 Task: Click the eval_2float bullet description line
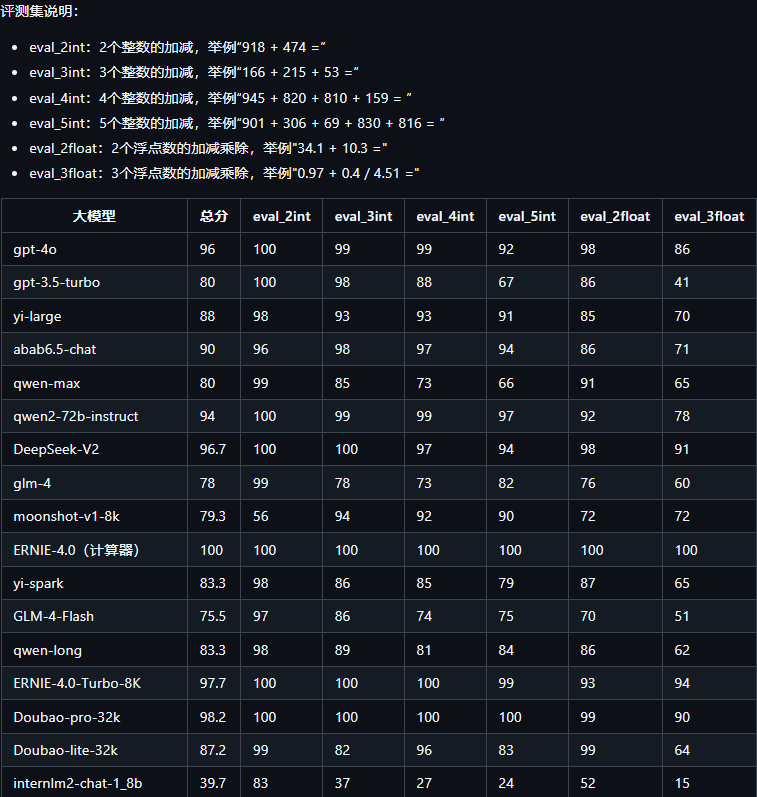[x=208, y=148]
